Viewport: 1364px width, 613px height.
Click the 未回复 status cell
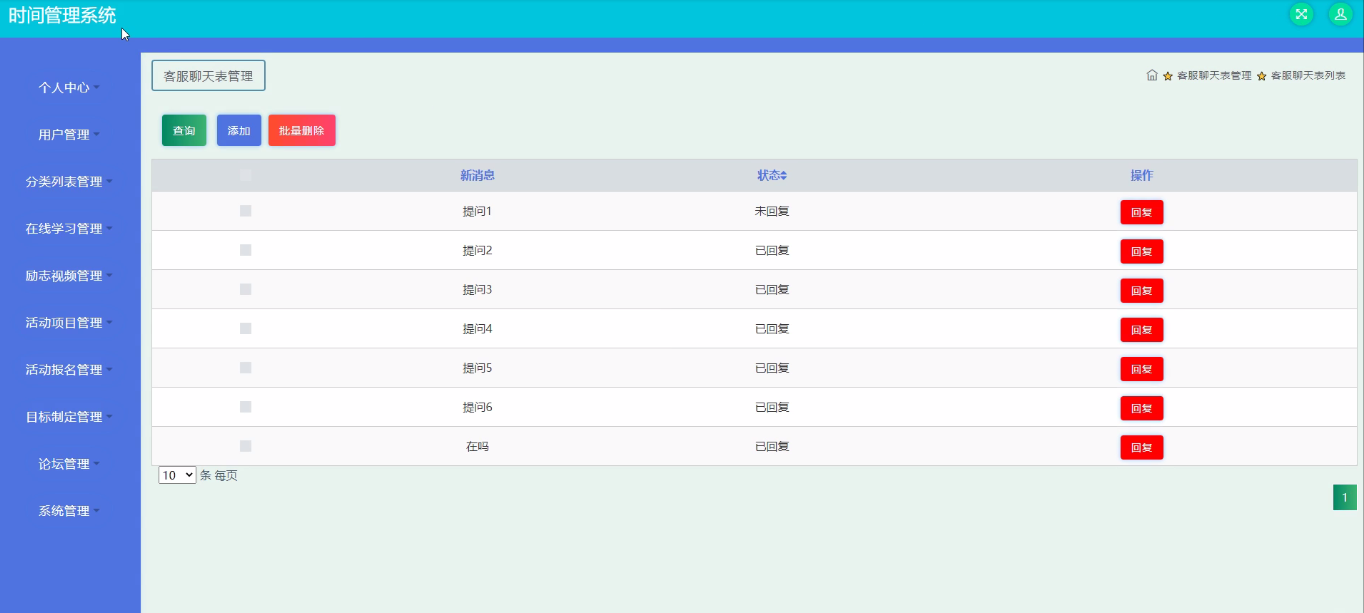[772, 211]
